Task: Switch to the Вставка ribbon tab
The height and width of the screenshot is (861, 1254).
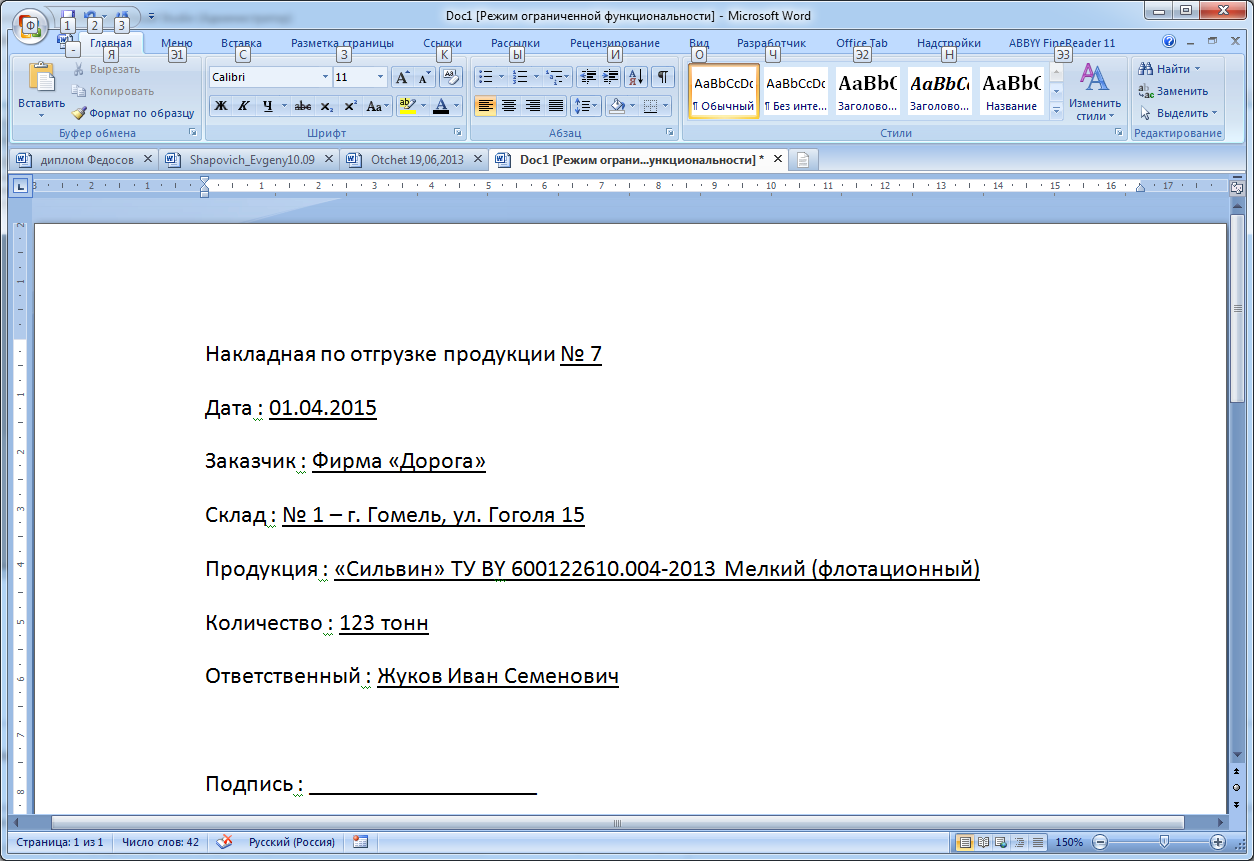Action: pyautogui.click(x=241, y=43)
